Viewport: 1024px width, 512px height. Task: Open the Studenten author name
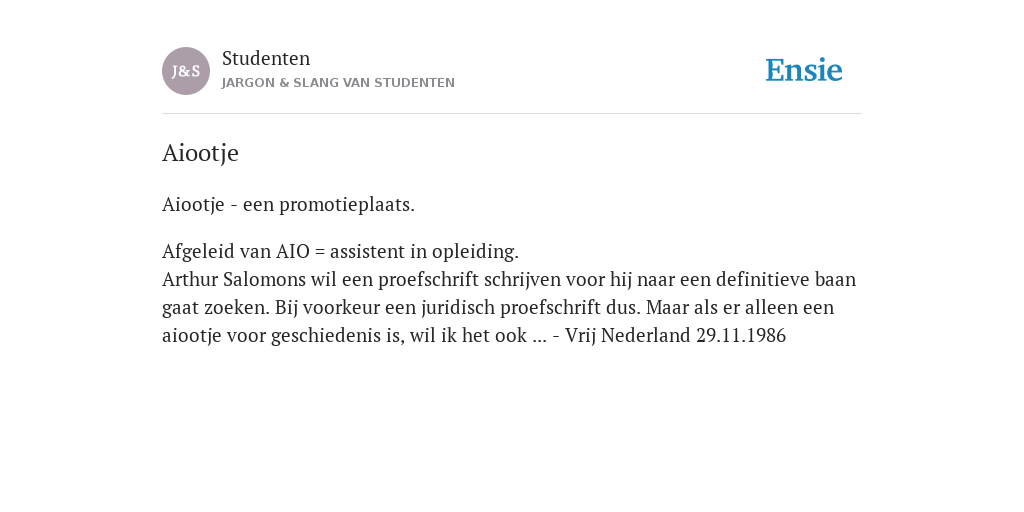coord(266,58)
